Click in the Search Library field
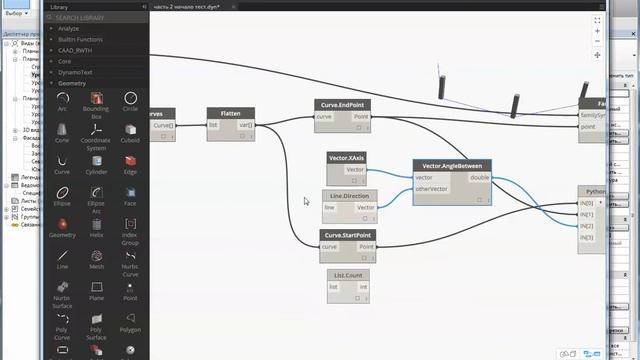640x360 pixels. pos(96,18)
